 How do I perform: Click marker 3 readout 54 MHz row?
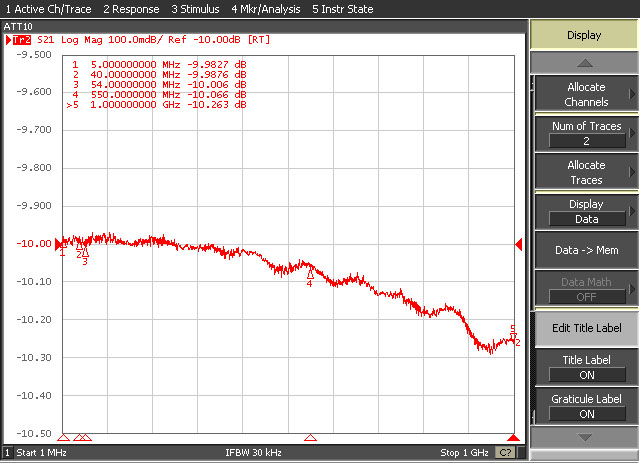159,85
